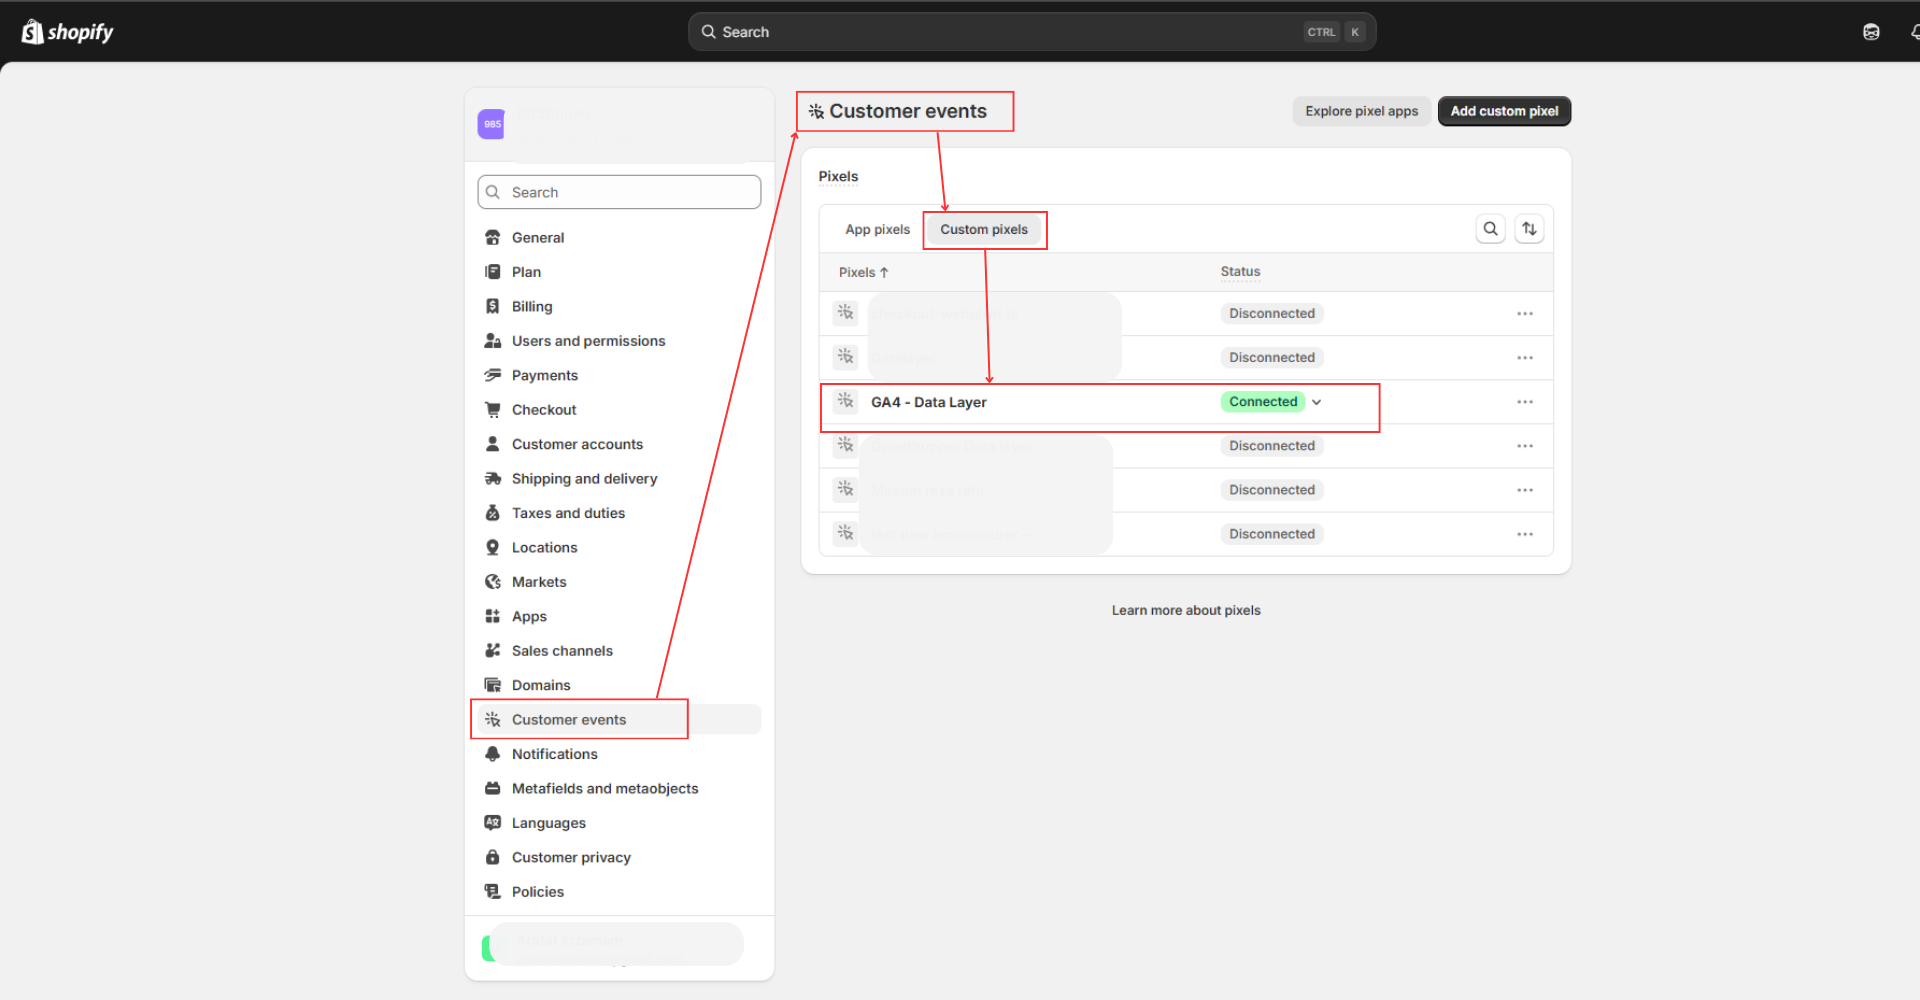Expand the Connected status dropdown for GA4
1920x1000 pixels.
click(x=1317, y=402)
